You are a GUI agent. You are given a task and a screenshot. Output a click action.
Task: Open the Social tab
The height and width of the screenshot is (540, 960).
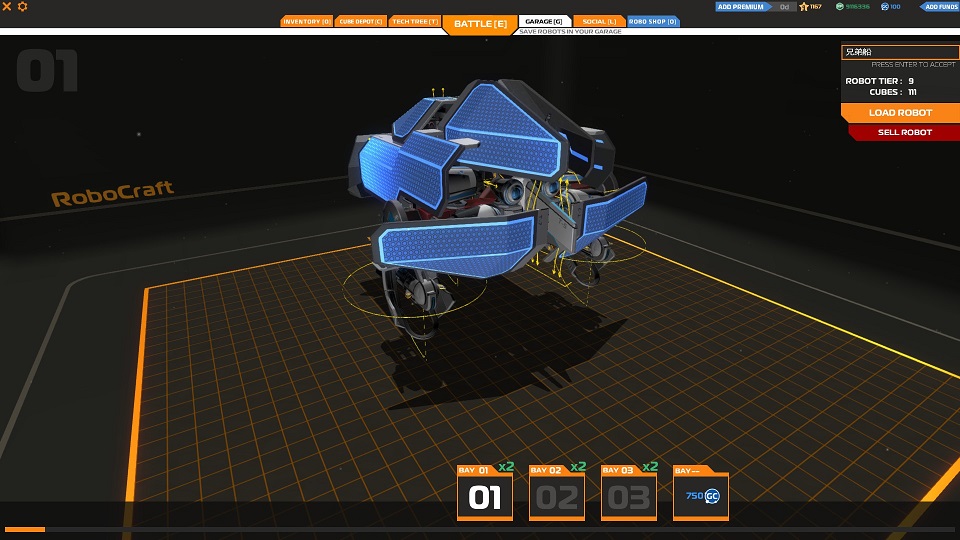[x=599, y=21]
